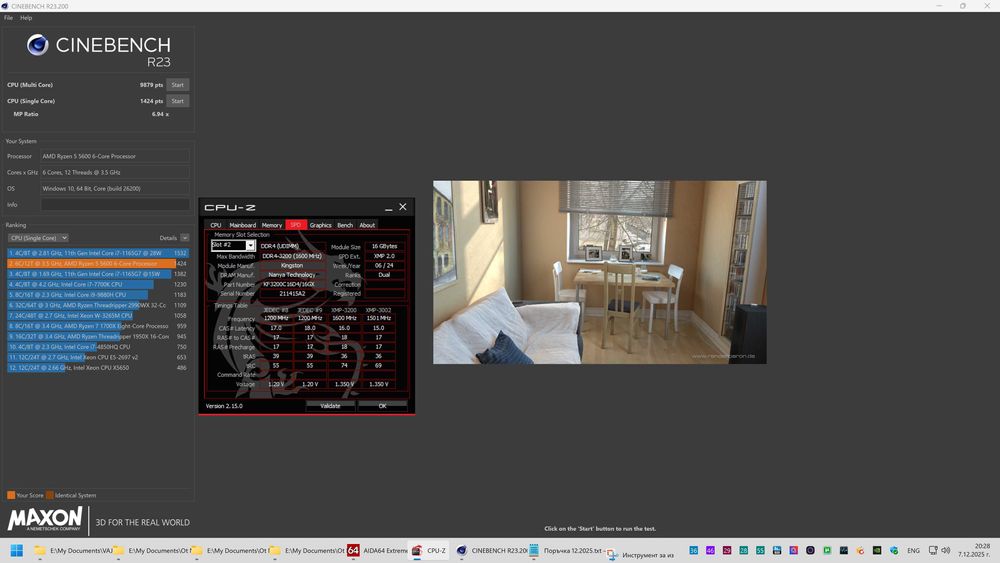Select ranking row 1 Intel Core i7-1165G7 @ 28W
The height and width of the screenshot is (563, 1000).
coord(98,253)
